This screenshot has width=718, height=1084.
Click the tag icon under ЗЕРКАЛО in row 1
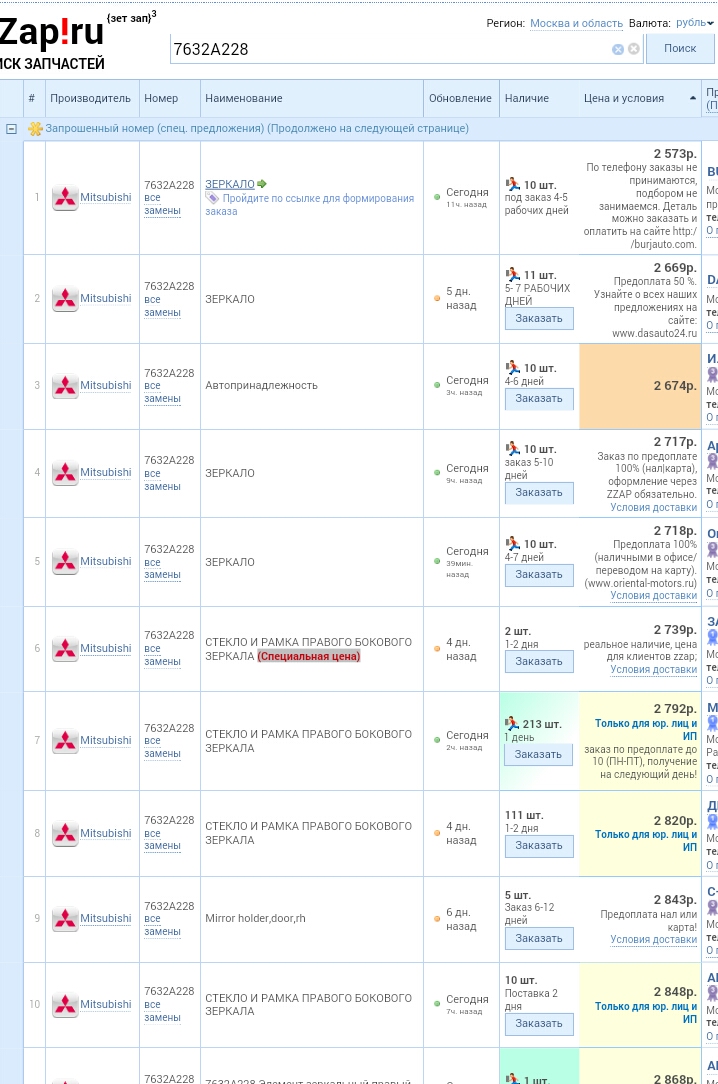click(x=211, y=198)
